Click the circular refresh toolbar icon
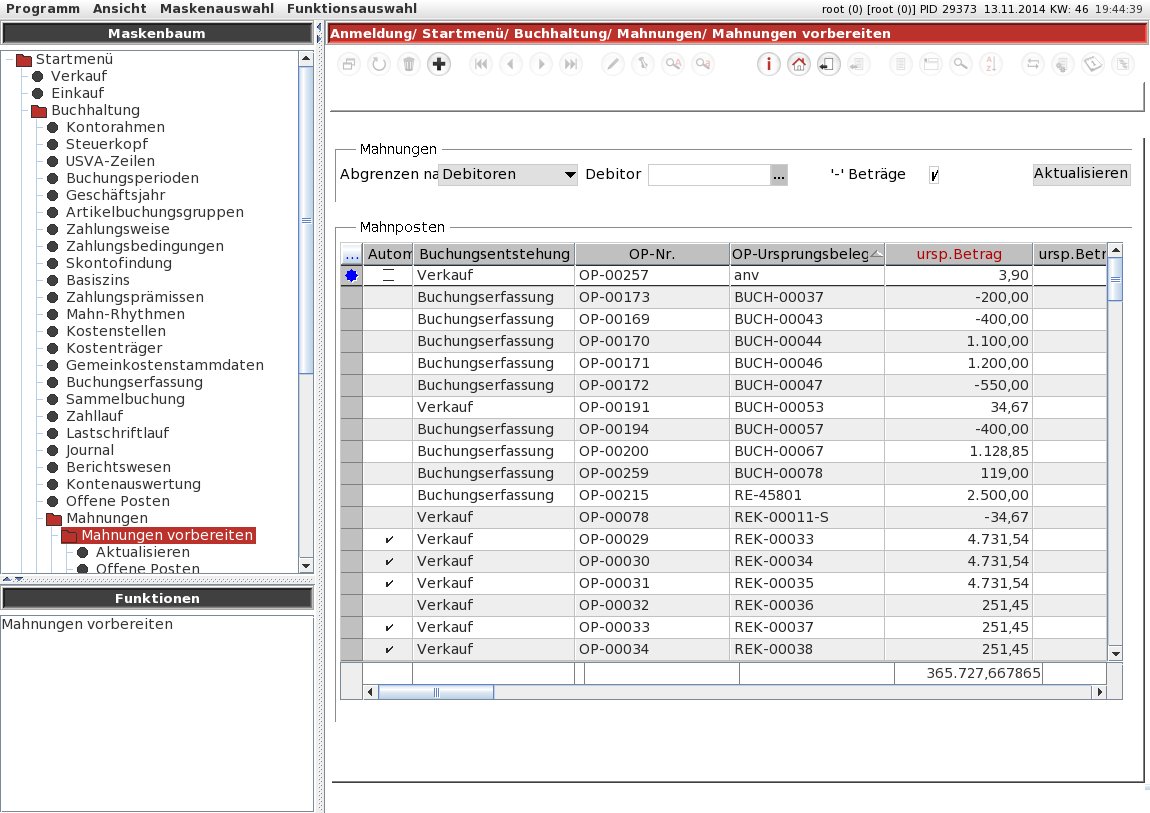 click(x=379, y=65)
